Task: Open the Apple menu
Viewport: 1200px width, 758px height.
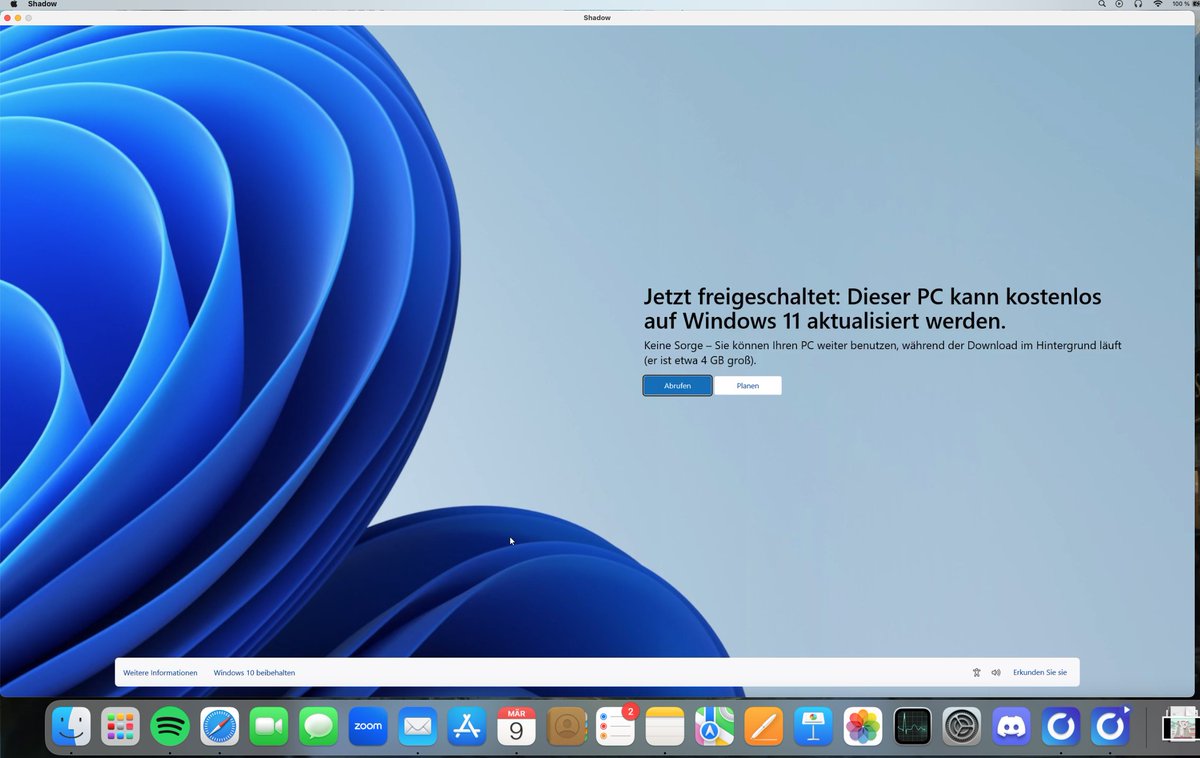Action: pyautogui.click(x=13, y=4)
